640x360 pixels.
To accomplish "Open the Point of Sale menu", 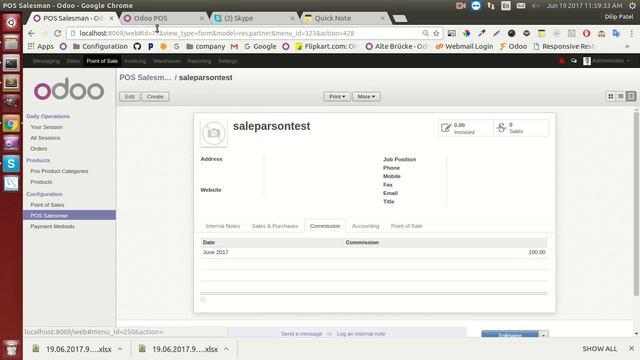I will pos(102,61).
